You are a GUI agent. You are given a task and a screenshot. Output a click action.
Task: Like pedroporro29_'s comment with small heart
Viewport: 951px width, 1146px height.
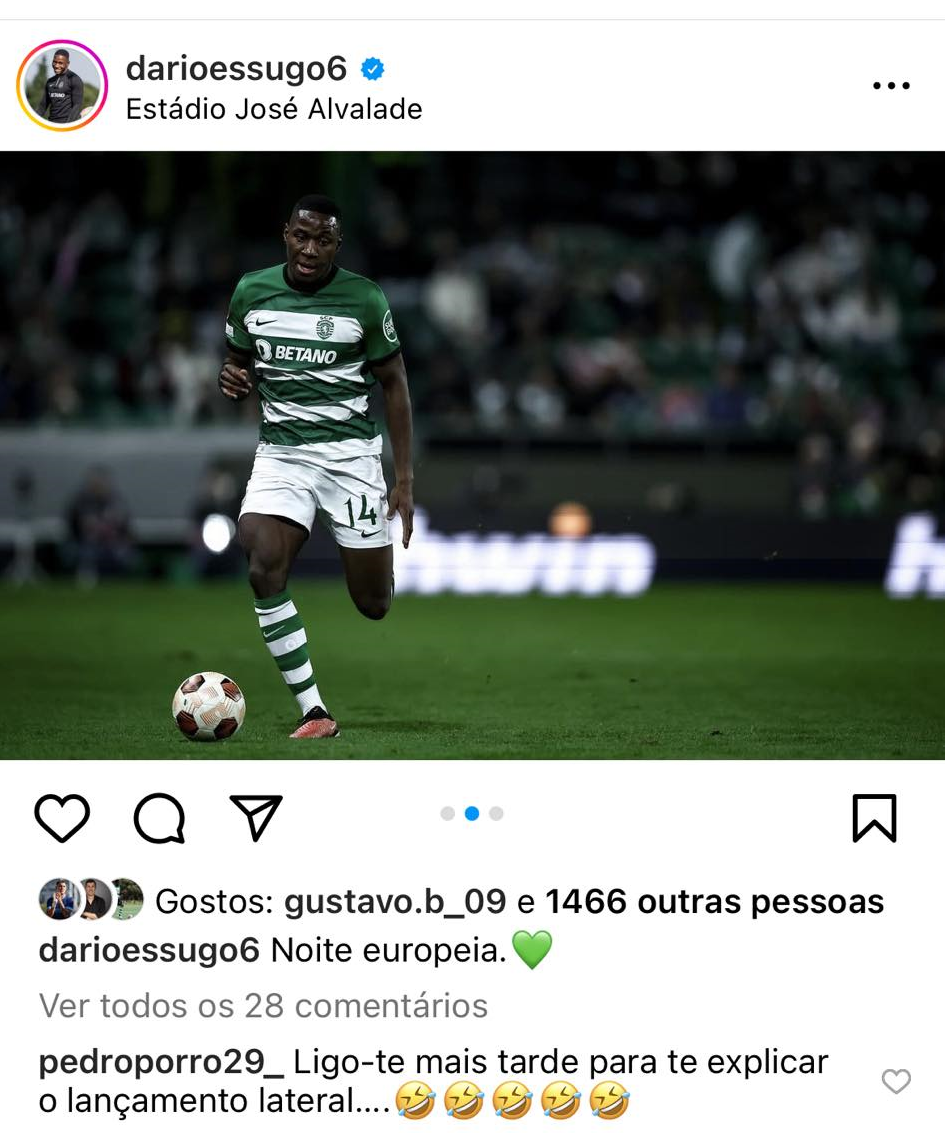point(895,1081)
